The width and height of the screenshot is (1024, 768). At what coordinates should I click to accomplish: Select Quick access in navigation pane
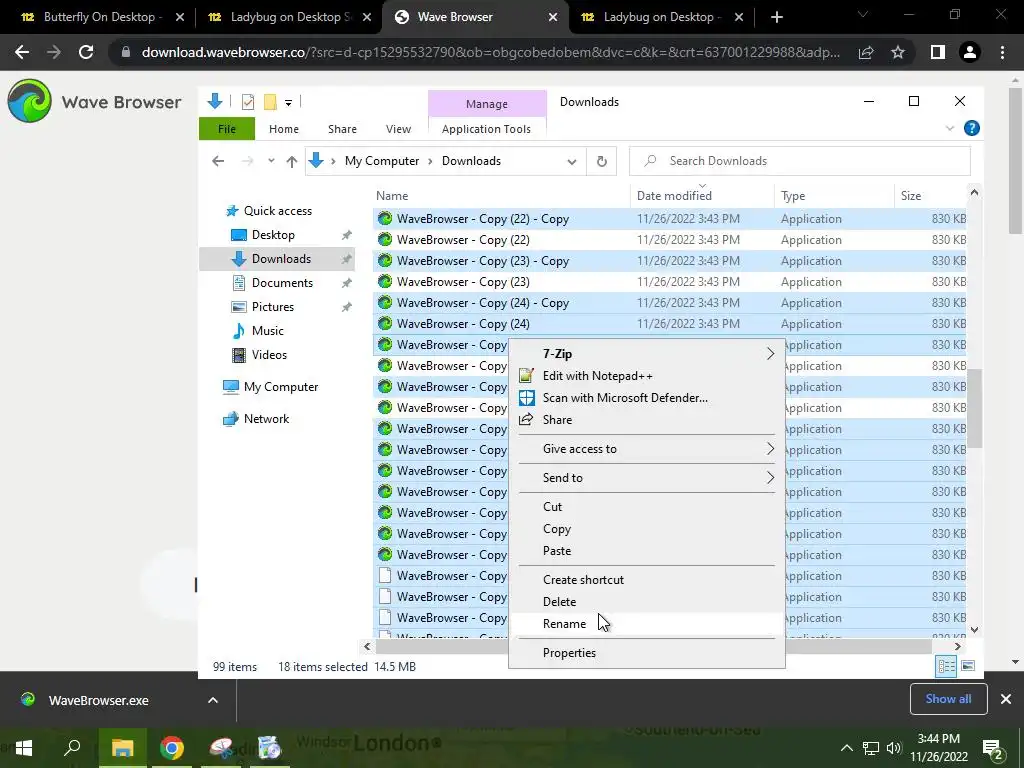click(x=278, y=211)
